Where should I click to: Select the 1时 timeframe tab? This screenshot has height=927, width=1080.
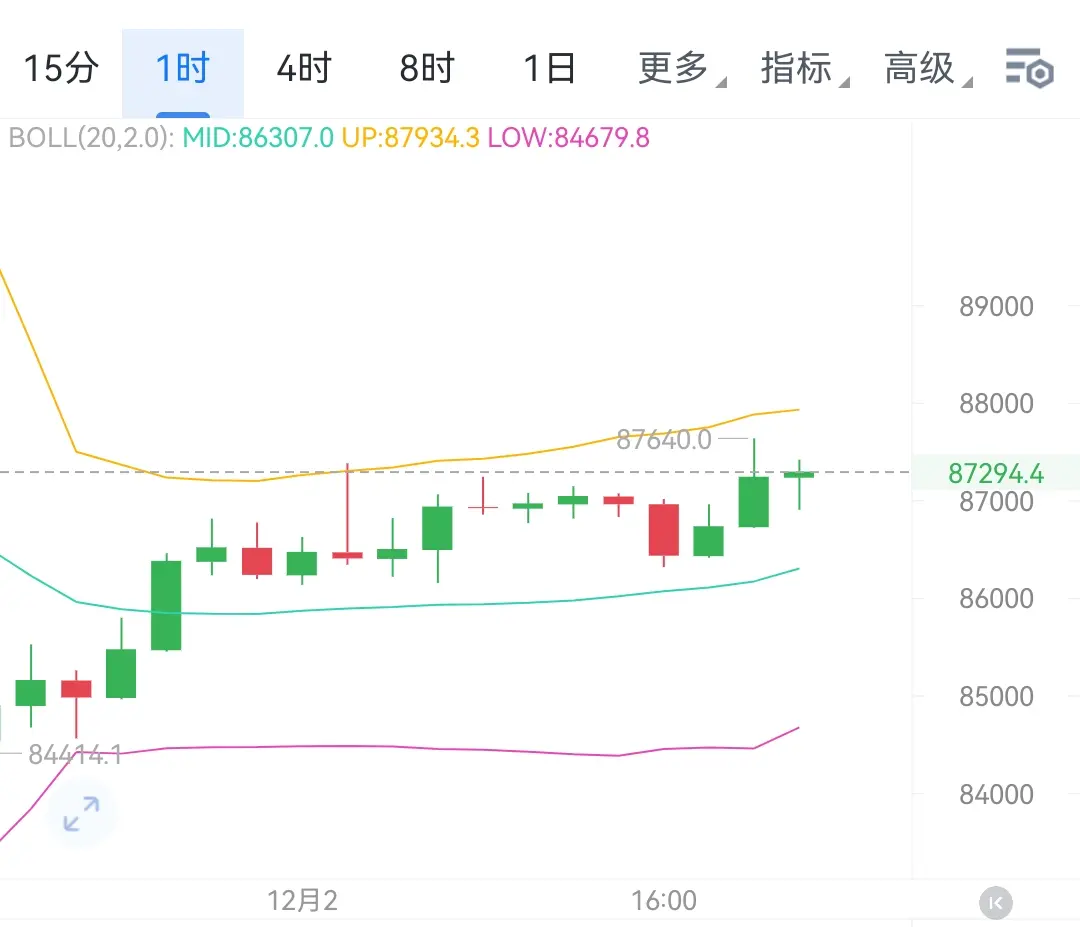click(x=183, y=72)
